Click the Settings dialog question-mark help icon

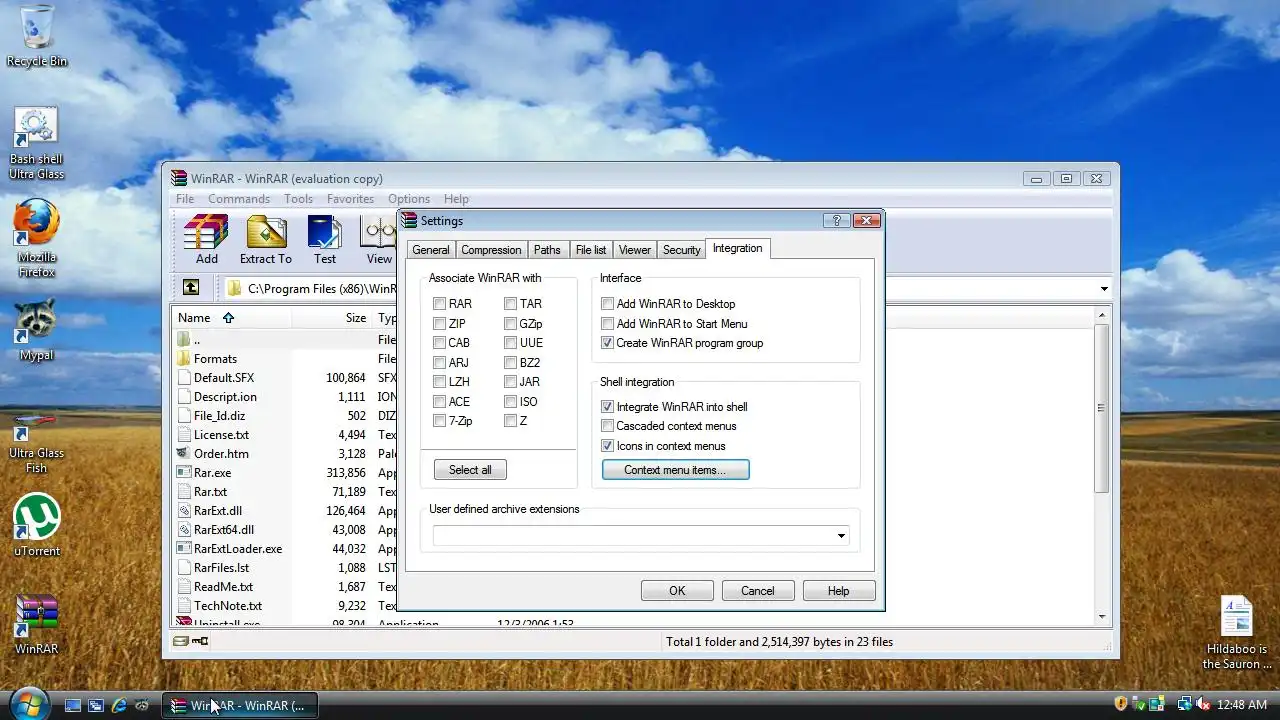point(837,221)
